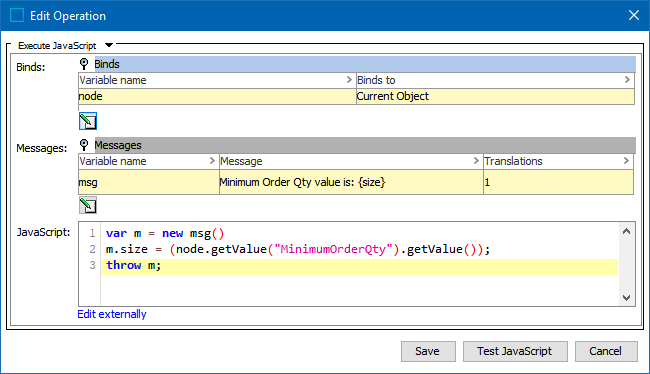Select the Current Object binds cell

tap(495, 96)
